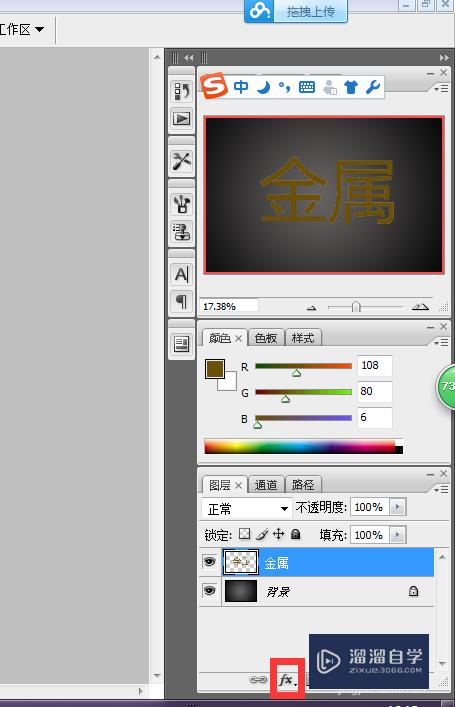Open the Brushes panel icon
The width and height of the screenshot is (455, 707).
(x=182, y=204)
